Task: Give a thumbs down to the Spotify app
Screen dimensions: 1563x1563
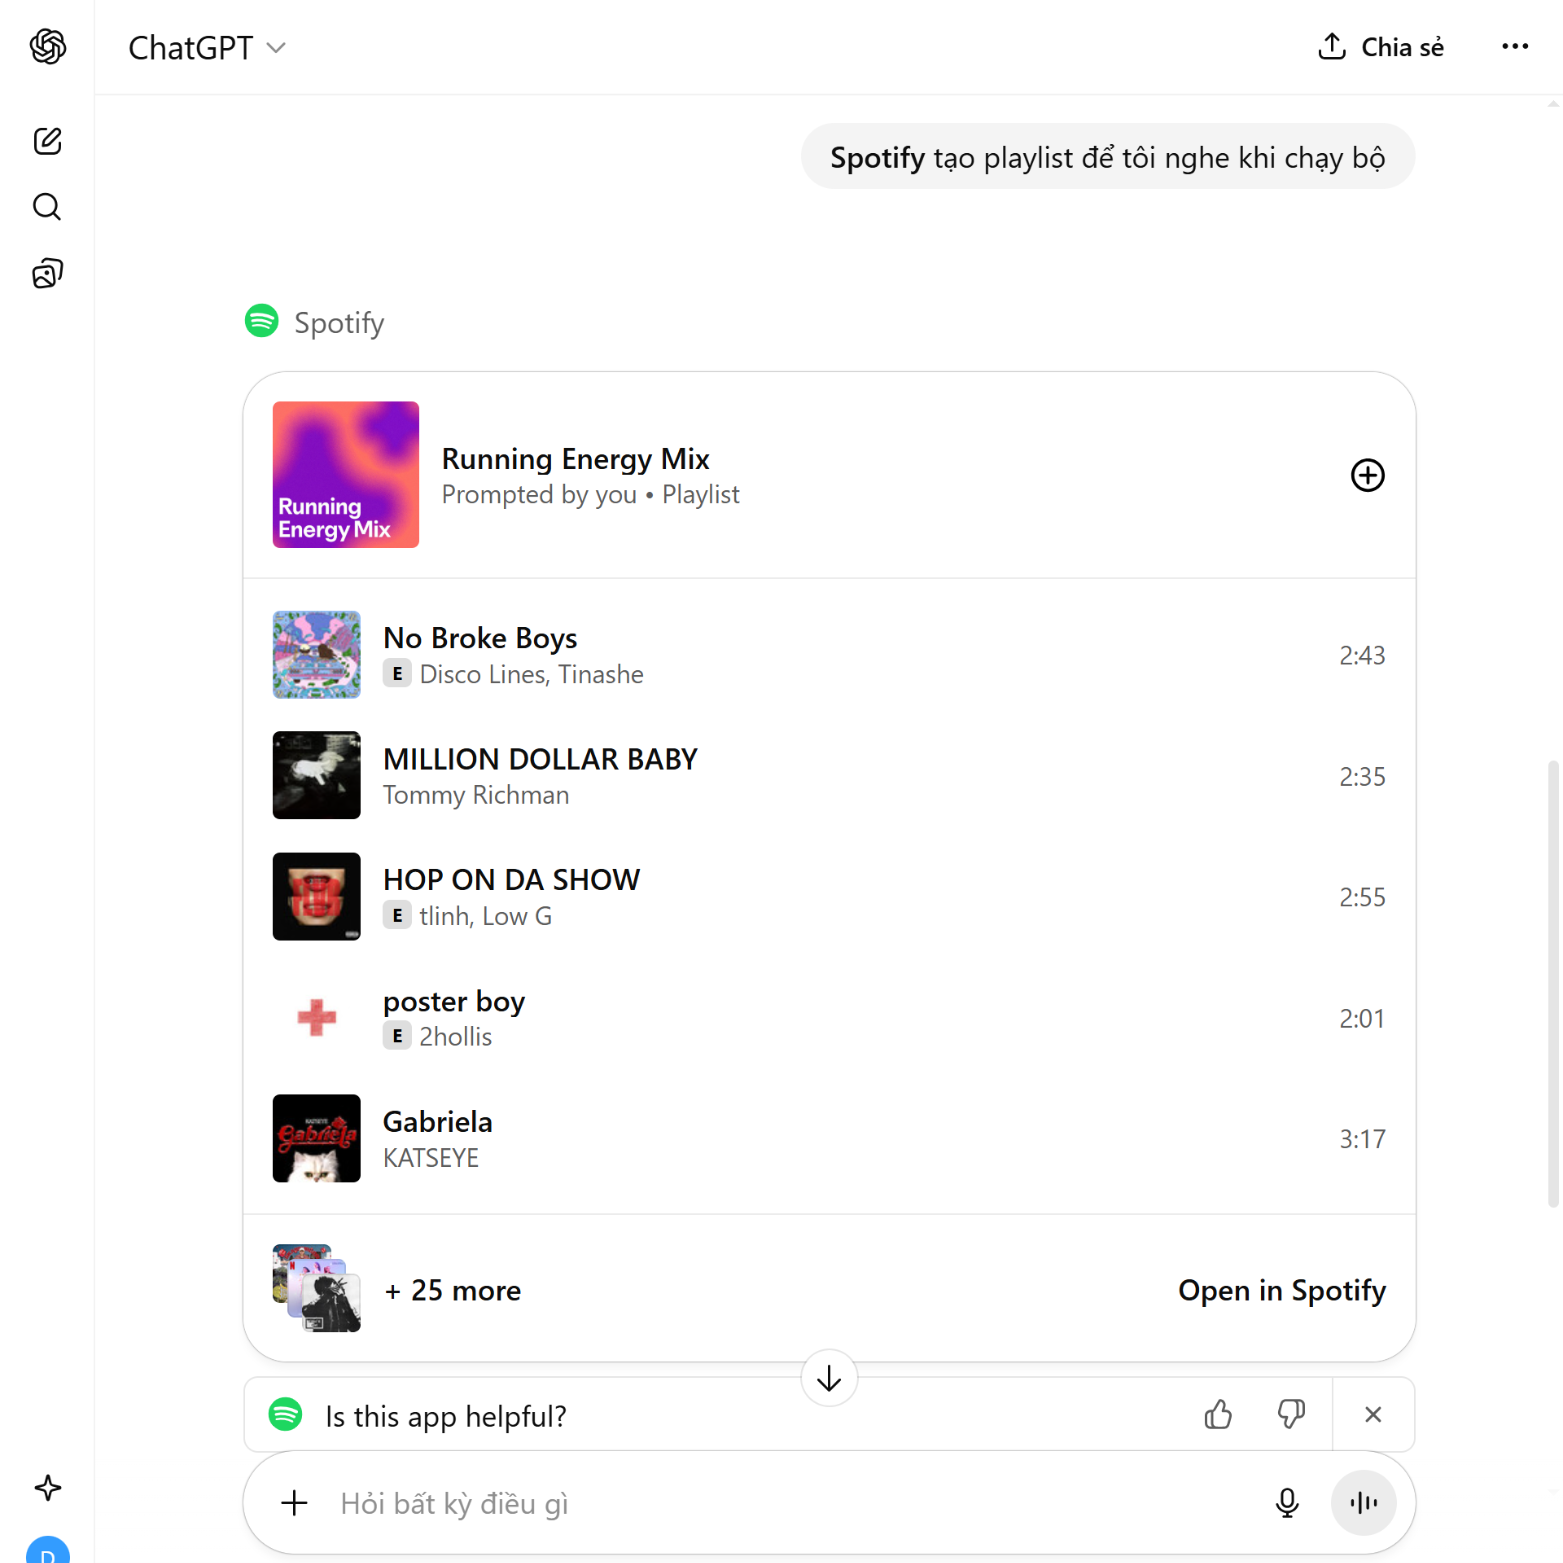Action: (x=1291, y=1414)
